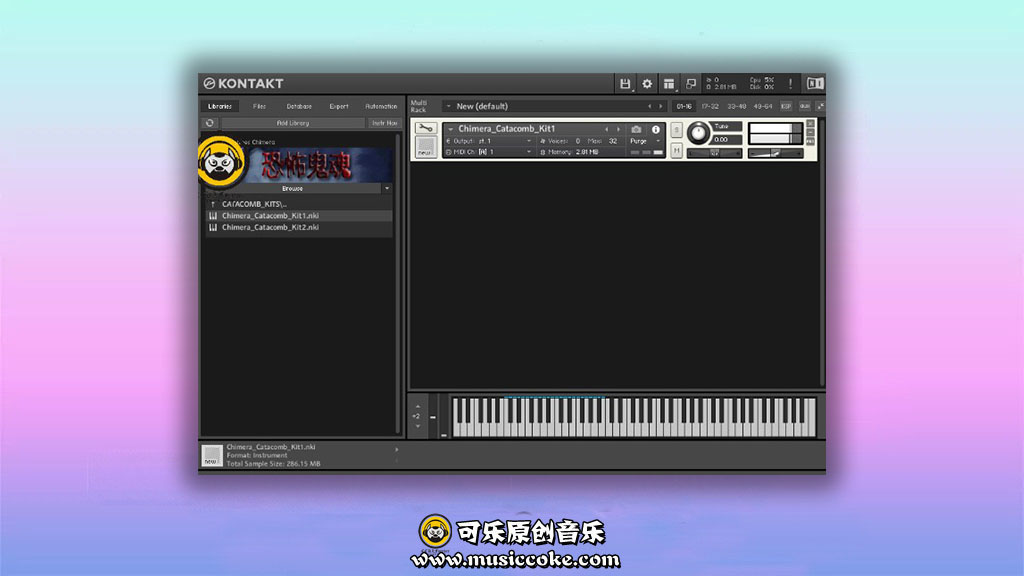Switch to the Files tab
The width and height of the screenshot is (1024, 576).
tap(259, 106)
